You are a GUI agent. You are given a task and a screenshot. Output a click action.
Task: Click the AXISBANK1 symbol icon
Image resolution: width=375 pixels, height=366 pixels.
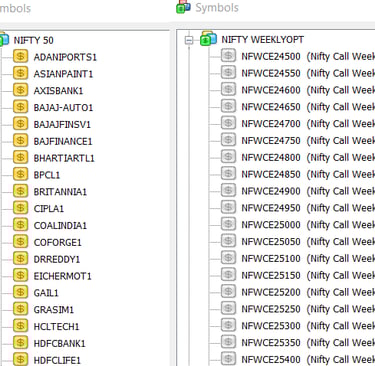click(20, 90)
